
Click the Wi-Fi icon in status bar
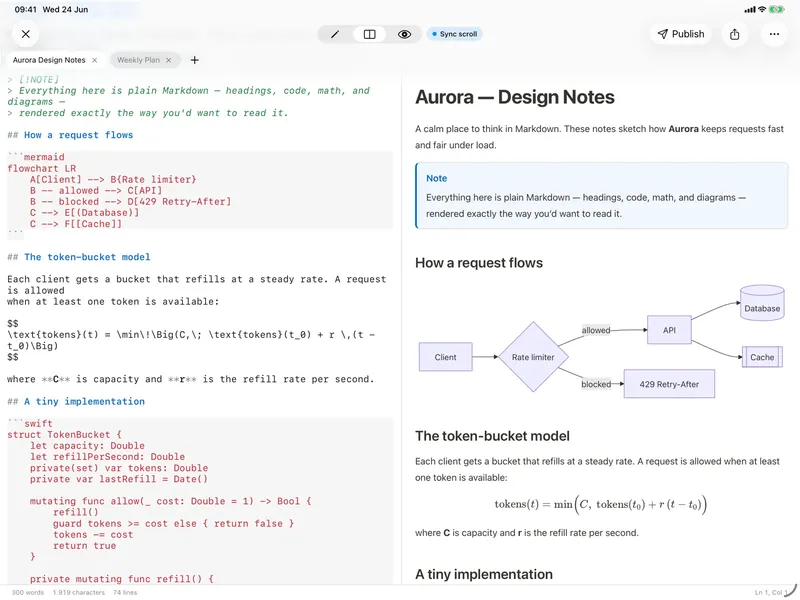762,9
